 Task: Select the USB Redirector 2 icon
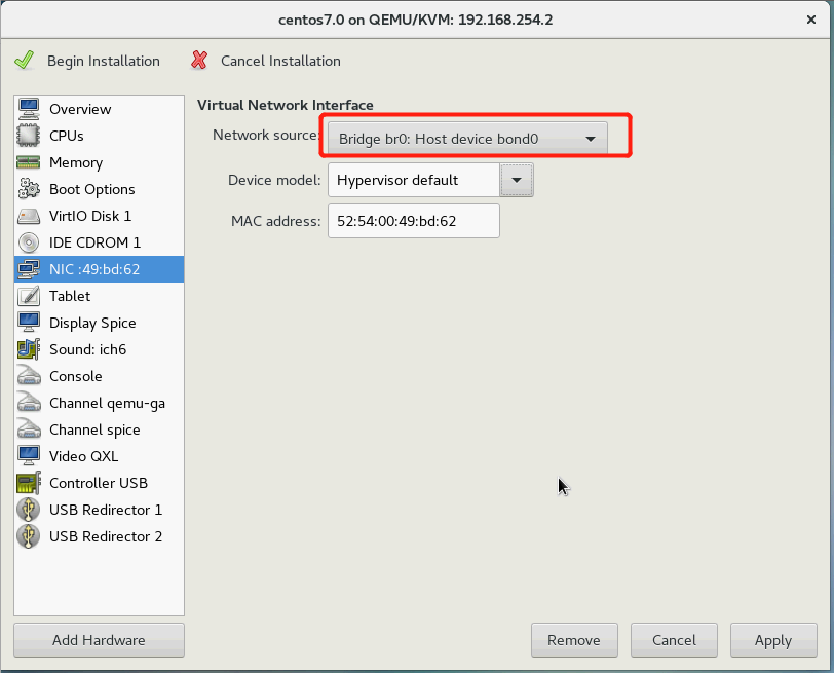(x=28, y=536)
